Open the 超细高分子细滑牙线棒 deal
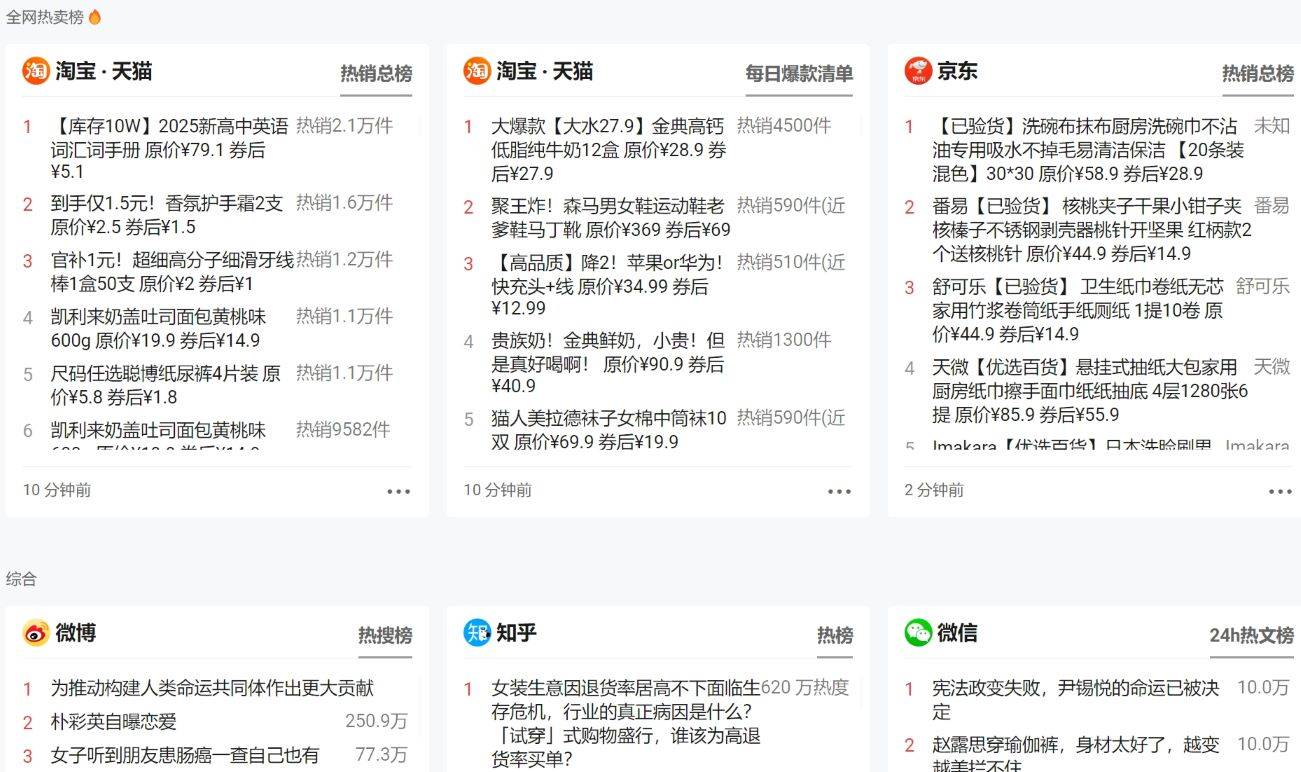 click(x=172, y=272)
